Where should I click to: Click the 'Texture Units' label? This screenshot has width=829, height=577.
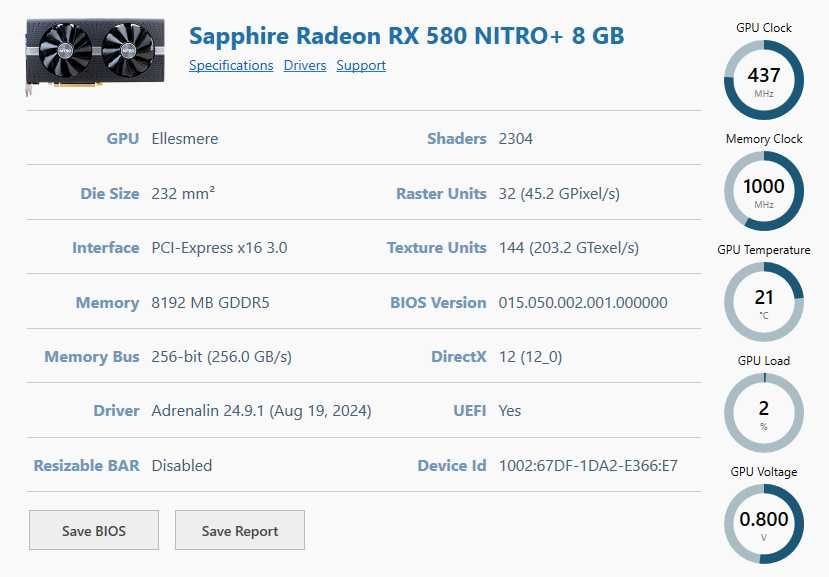pos(437,248)
